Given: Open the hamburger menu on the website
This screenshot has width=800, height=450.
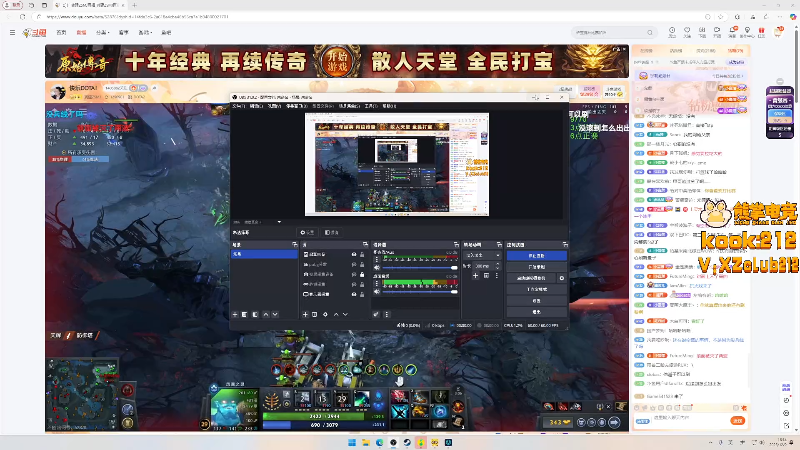Looking at the screenshot, I should [12, 32].
